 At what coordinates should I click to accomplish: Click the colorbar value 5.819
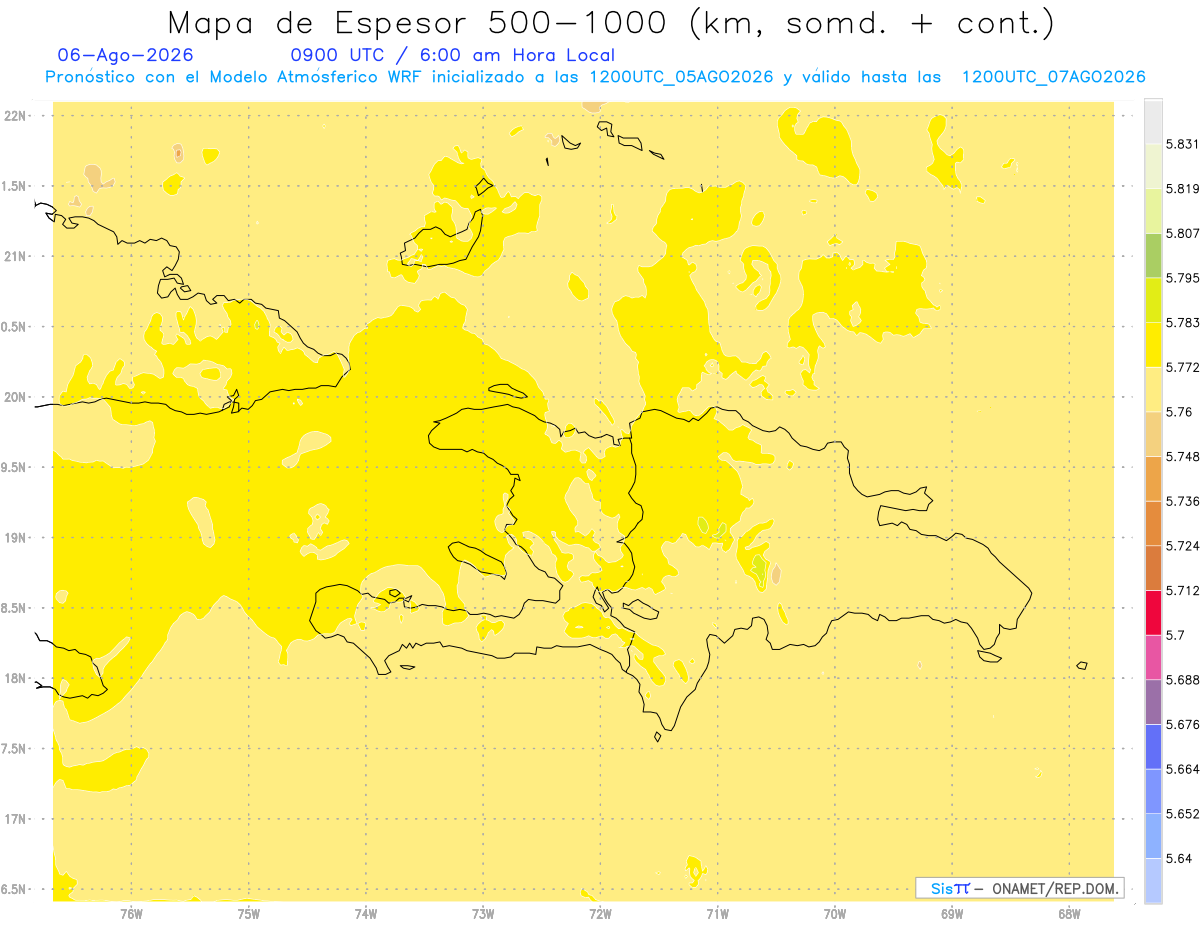(1183, 189)
